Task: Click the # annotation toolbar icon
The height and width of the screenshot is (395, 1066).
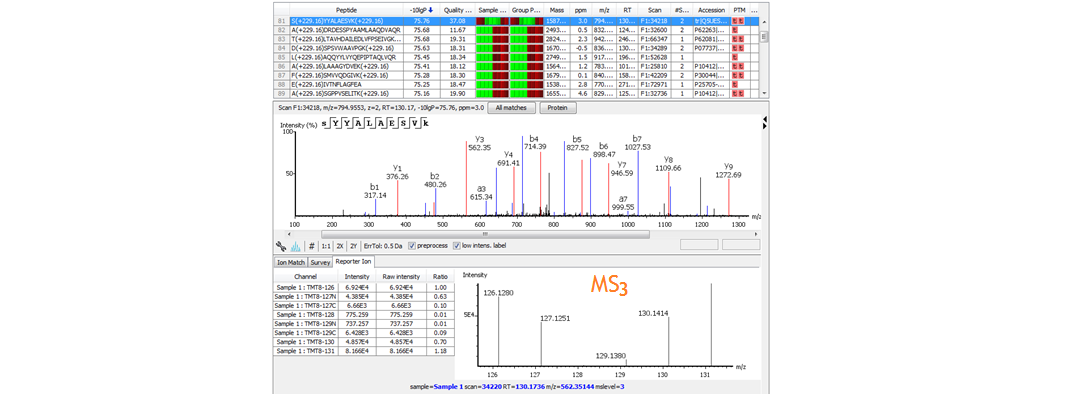Action: (x=312, y=246)
